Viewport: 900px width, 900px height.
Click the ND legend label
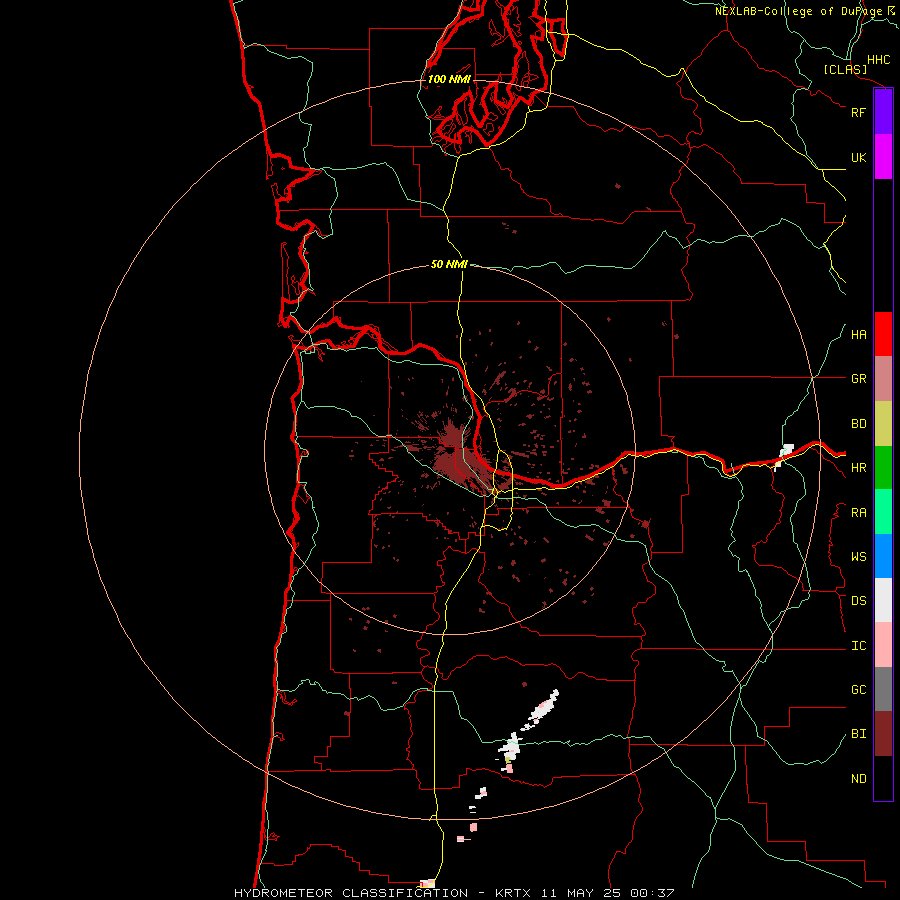point(859,779)
